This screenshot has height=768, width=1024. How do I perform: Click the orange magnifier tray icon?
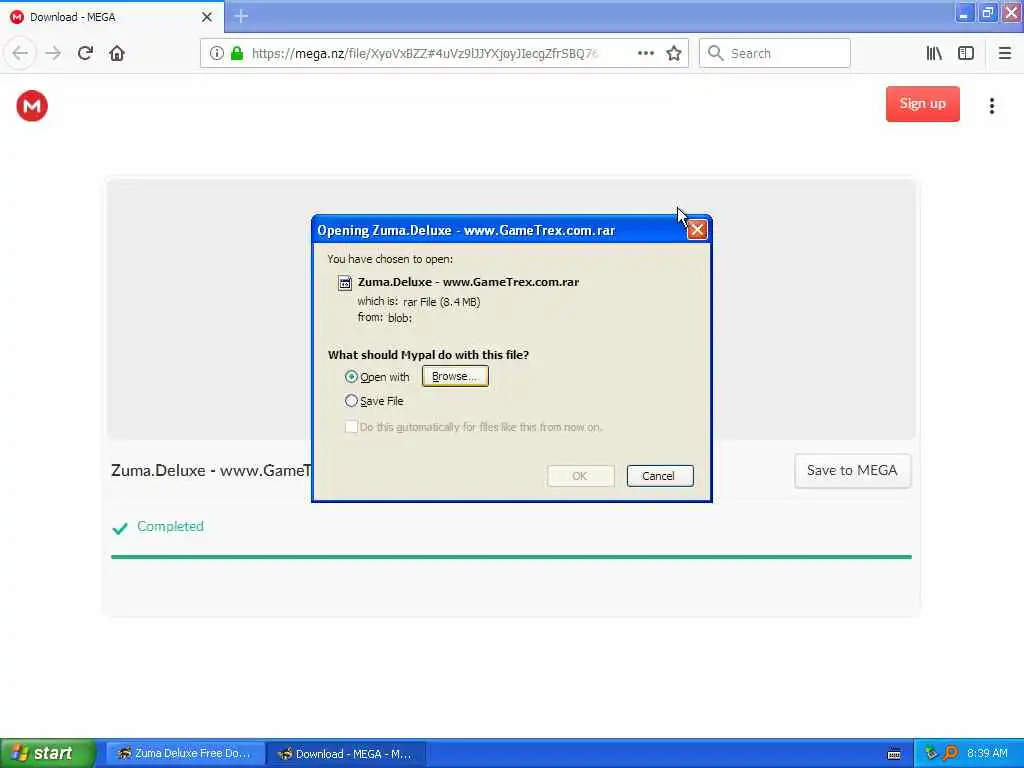[x=950, y=754]
